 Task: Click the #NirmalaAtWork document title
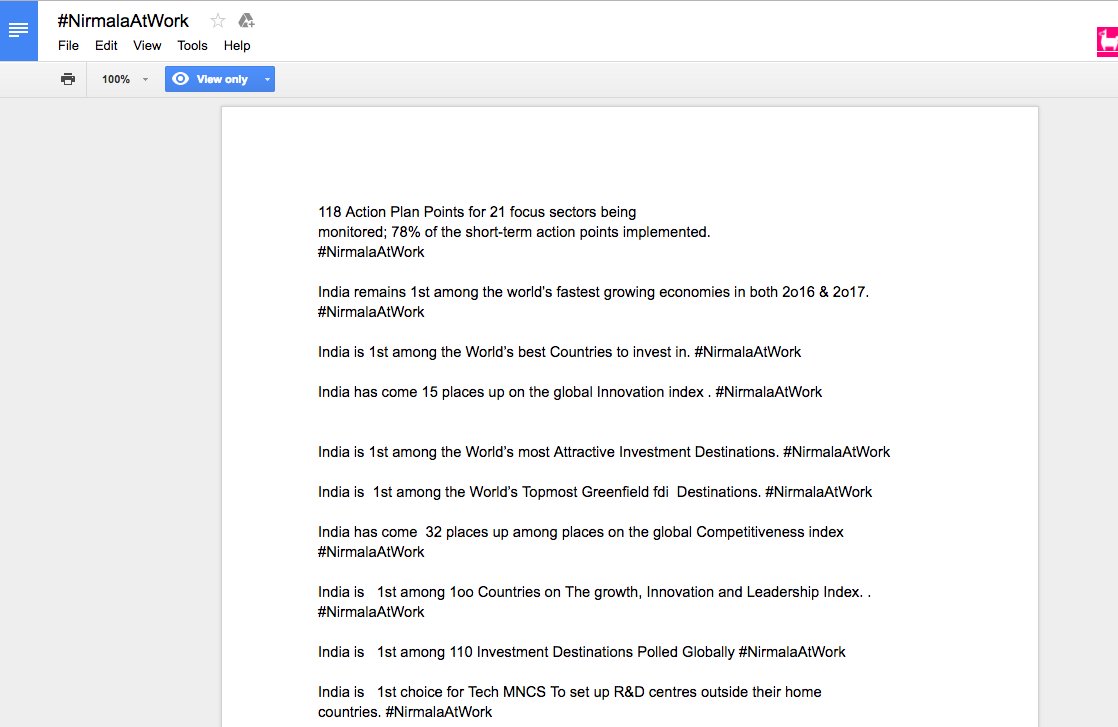123,21
